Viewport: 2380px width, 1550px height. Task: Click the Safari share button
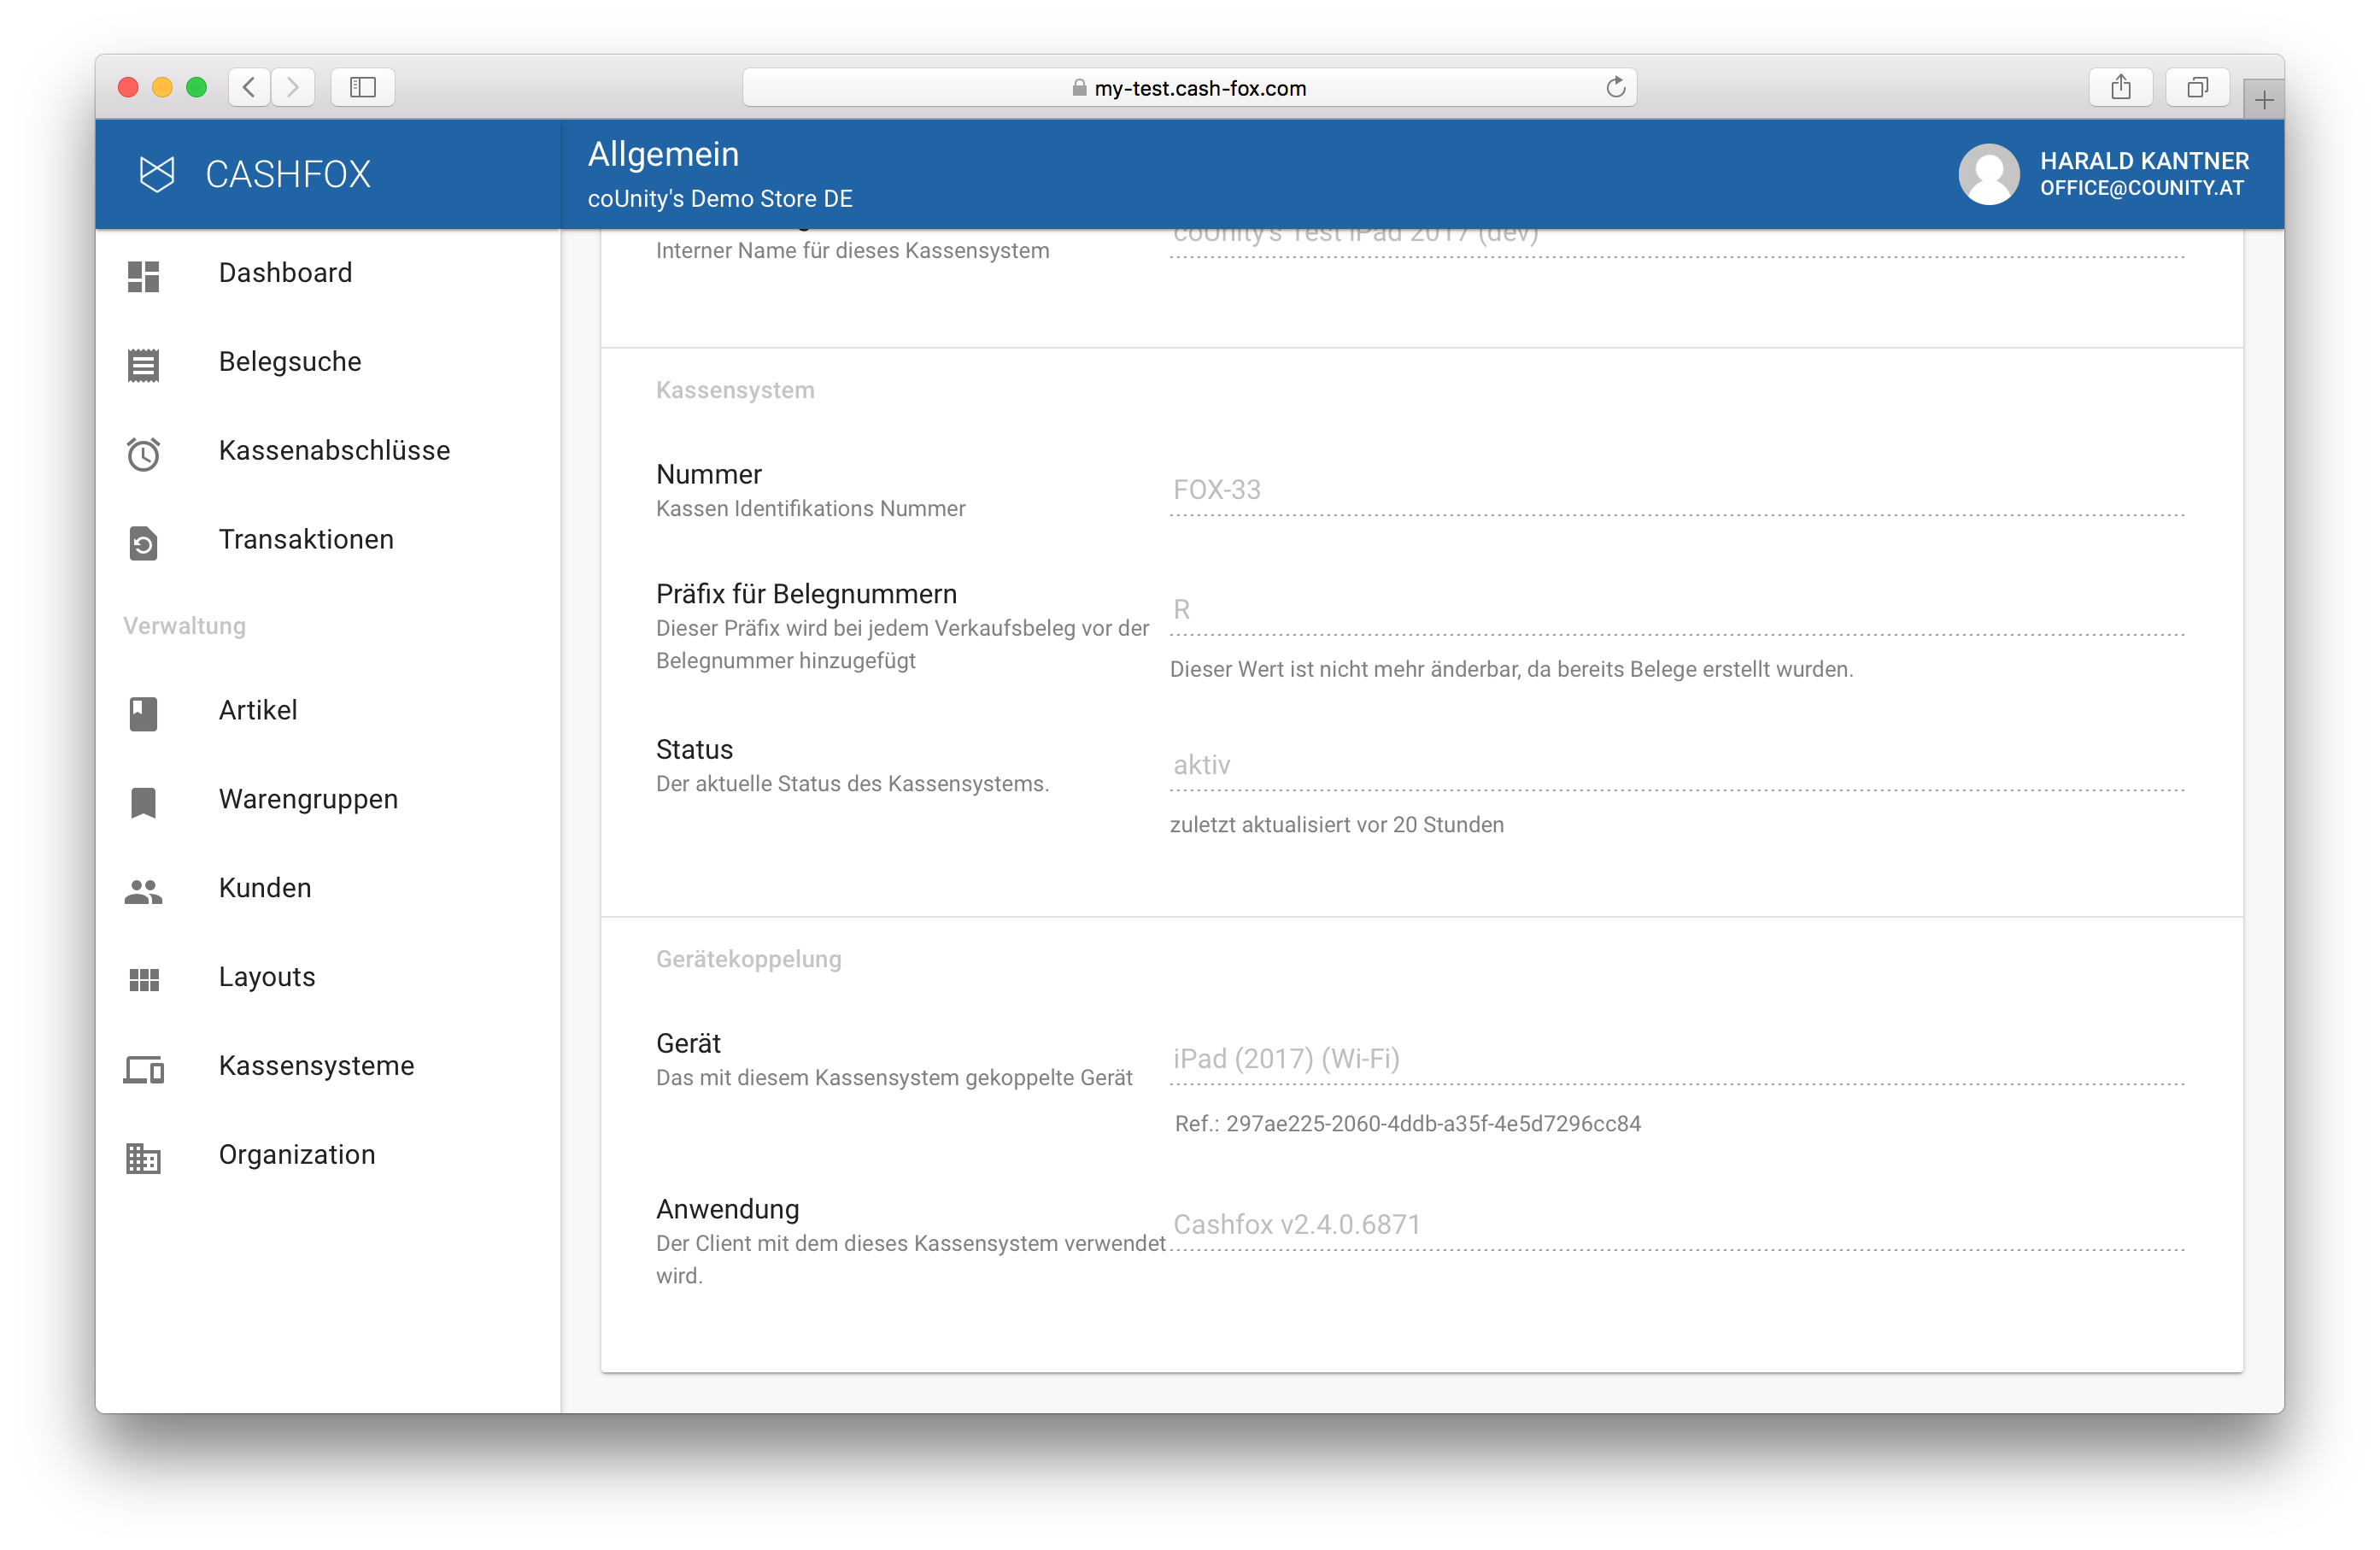2120,88
